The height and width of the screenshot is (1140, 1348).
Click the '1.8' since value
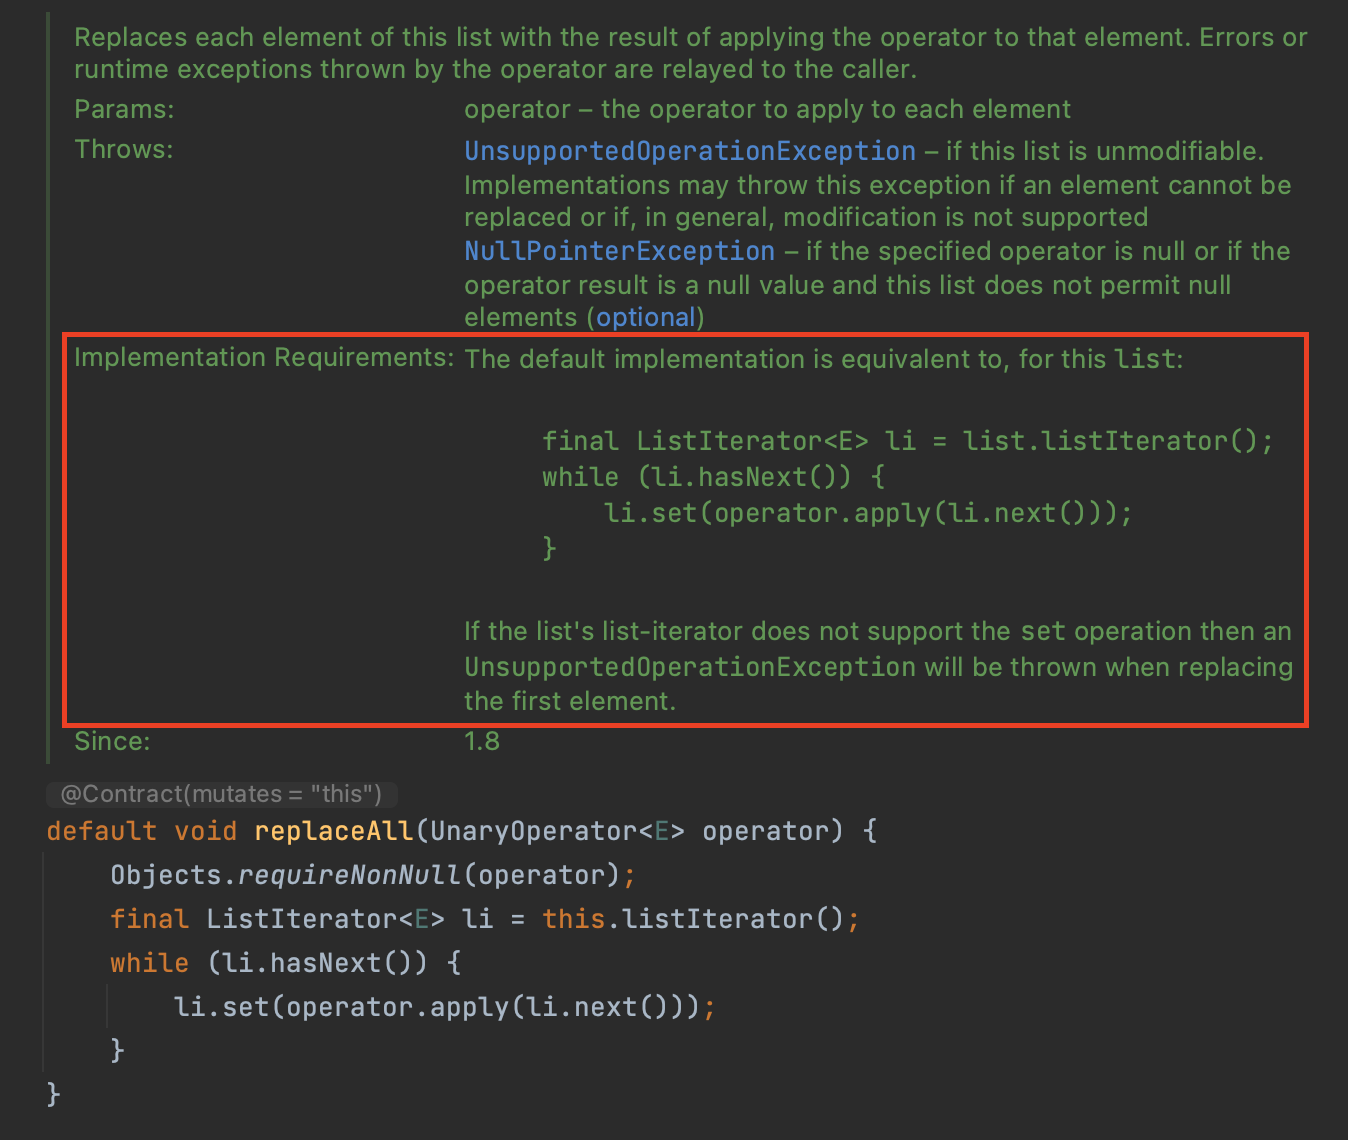click(482, 741)
